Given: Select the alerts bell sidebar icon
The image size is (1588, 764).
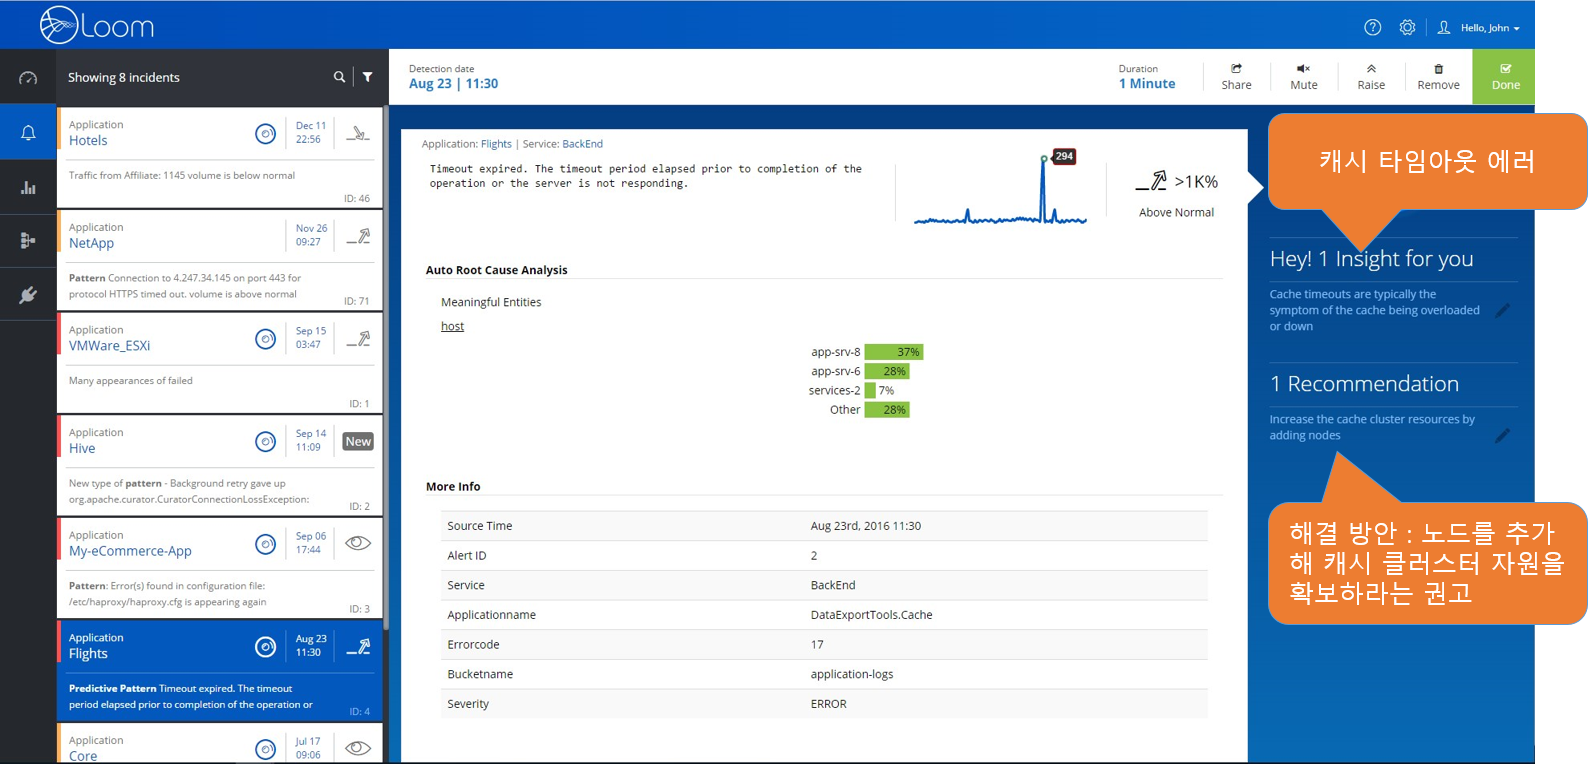Looking at the screenshot, I should coord(28,133).
